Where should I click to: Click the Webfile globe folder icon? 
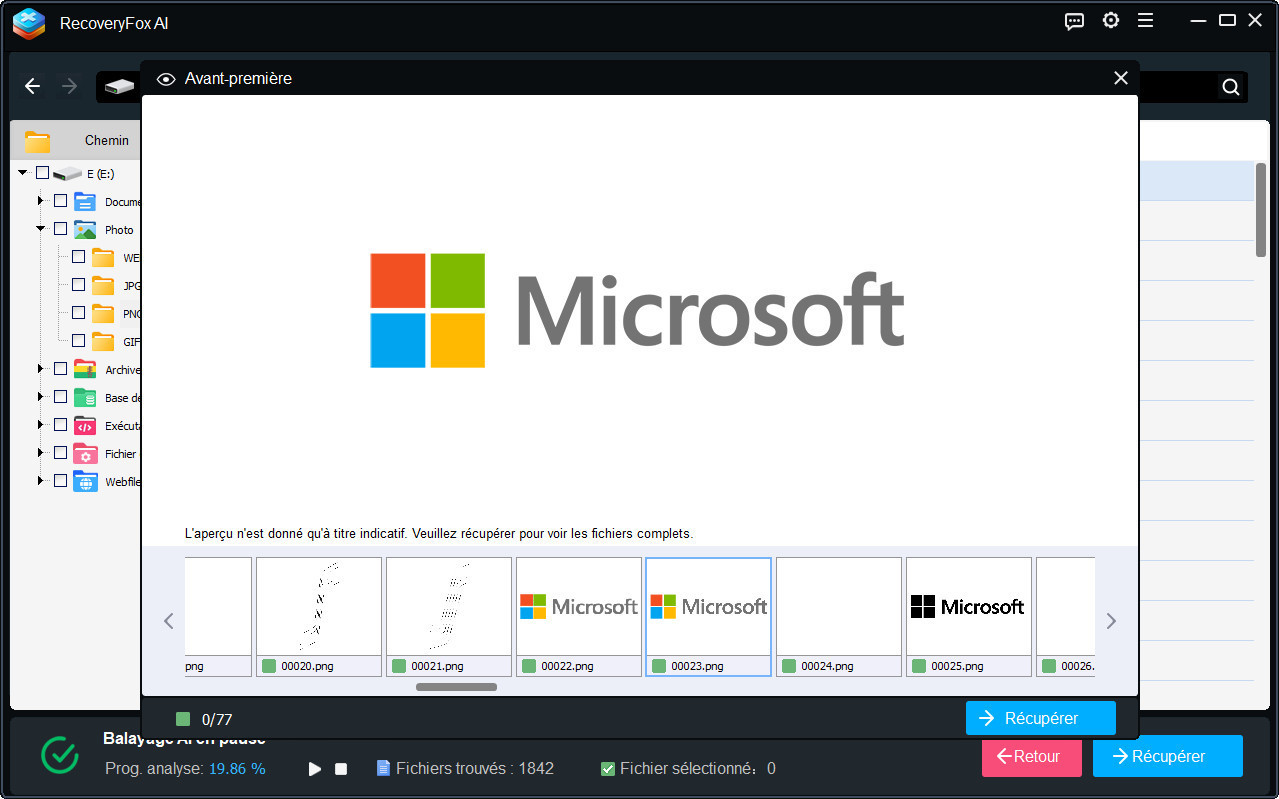point(85,481)
